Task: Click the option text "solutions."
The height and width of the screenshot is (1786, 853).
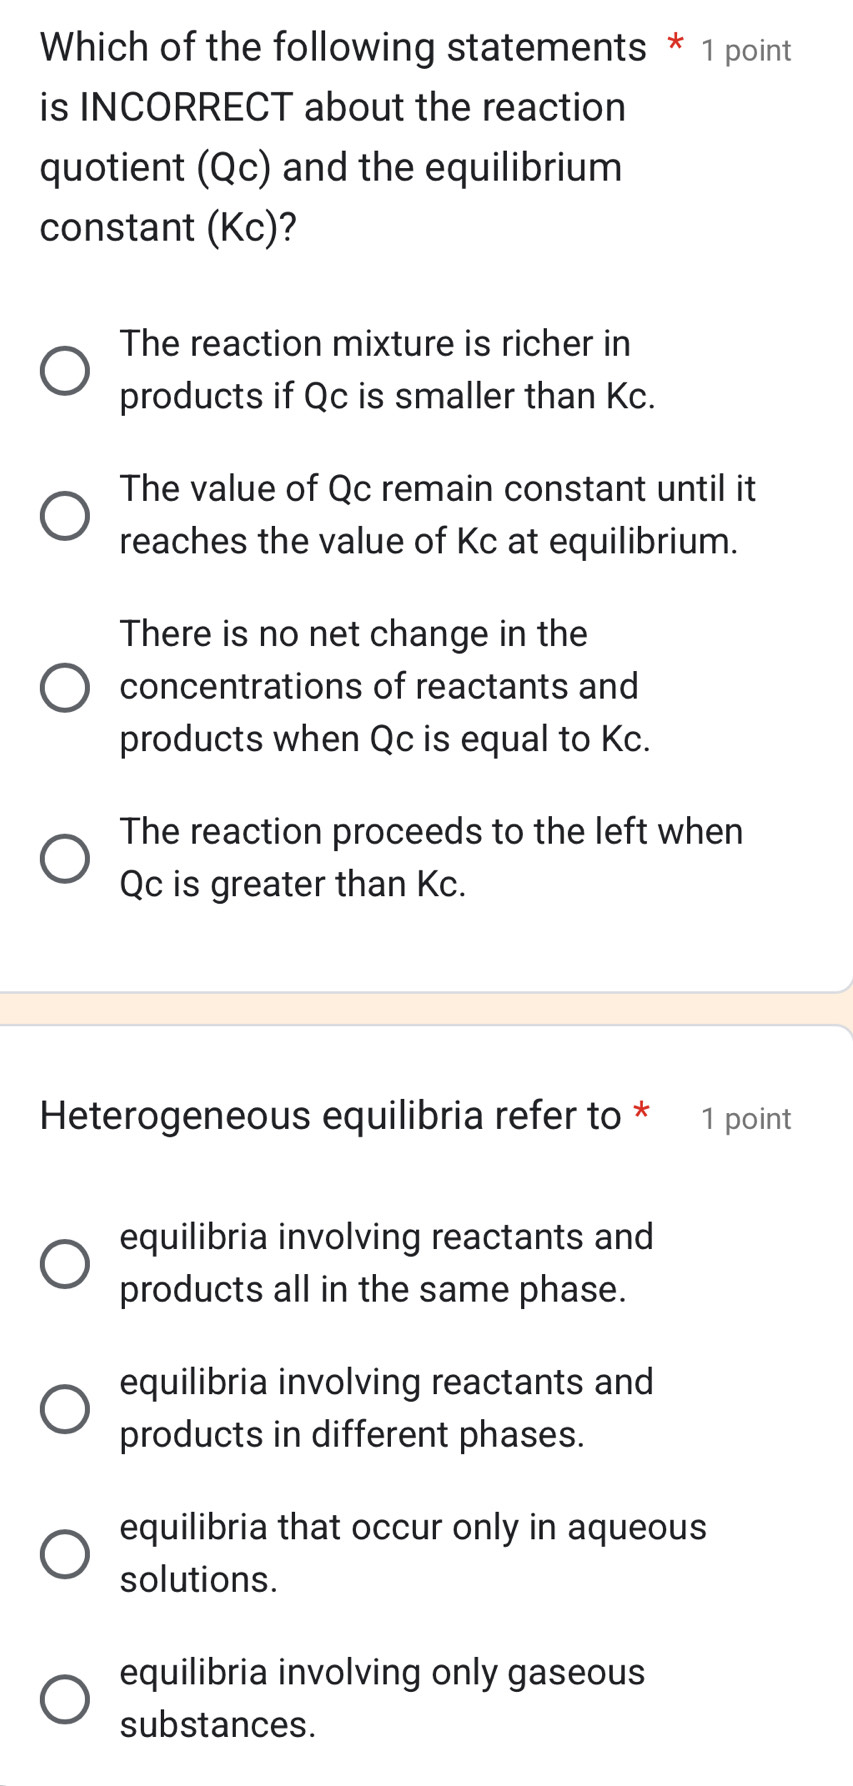Action: tap(197, 1580)
